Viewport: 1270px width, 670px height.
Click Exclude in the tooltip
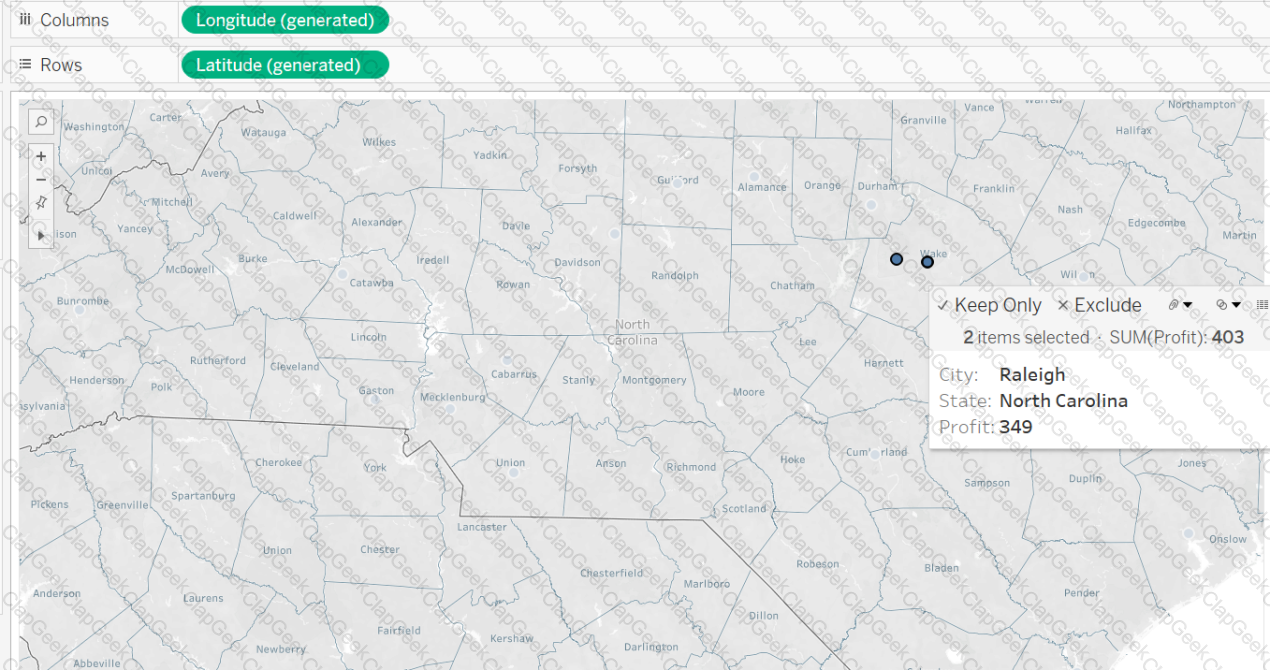[1099, 306]
